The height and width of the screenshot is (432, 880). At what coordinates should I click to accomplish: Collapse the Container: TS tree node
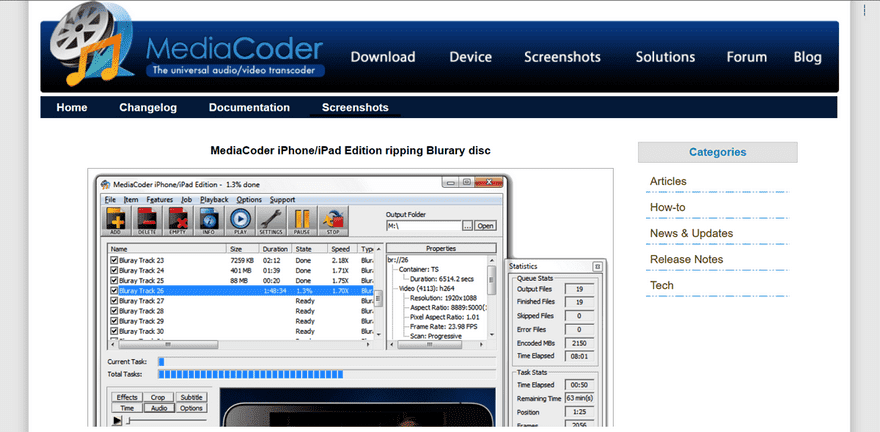[419, 269]
